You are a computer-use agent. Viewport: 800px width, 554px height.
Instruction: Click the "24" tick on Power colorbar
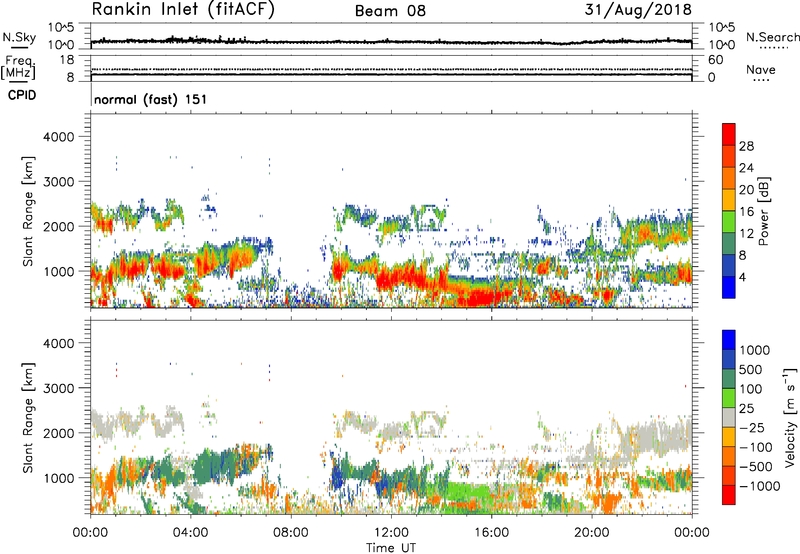[x=746, y=168]
